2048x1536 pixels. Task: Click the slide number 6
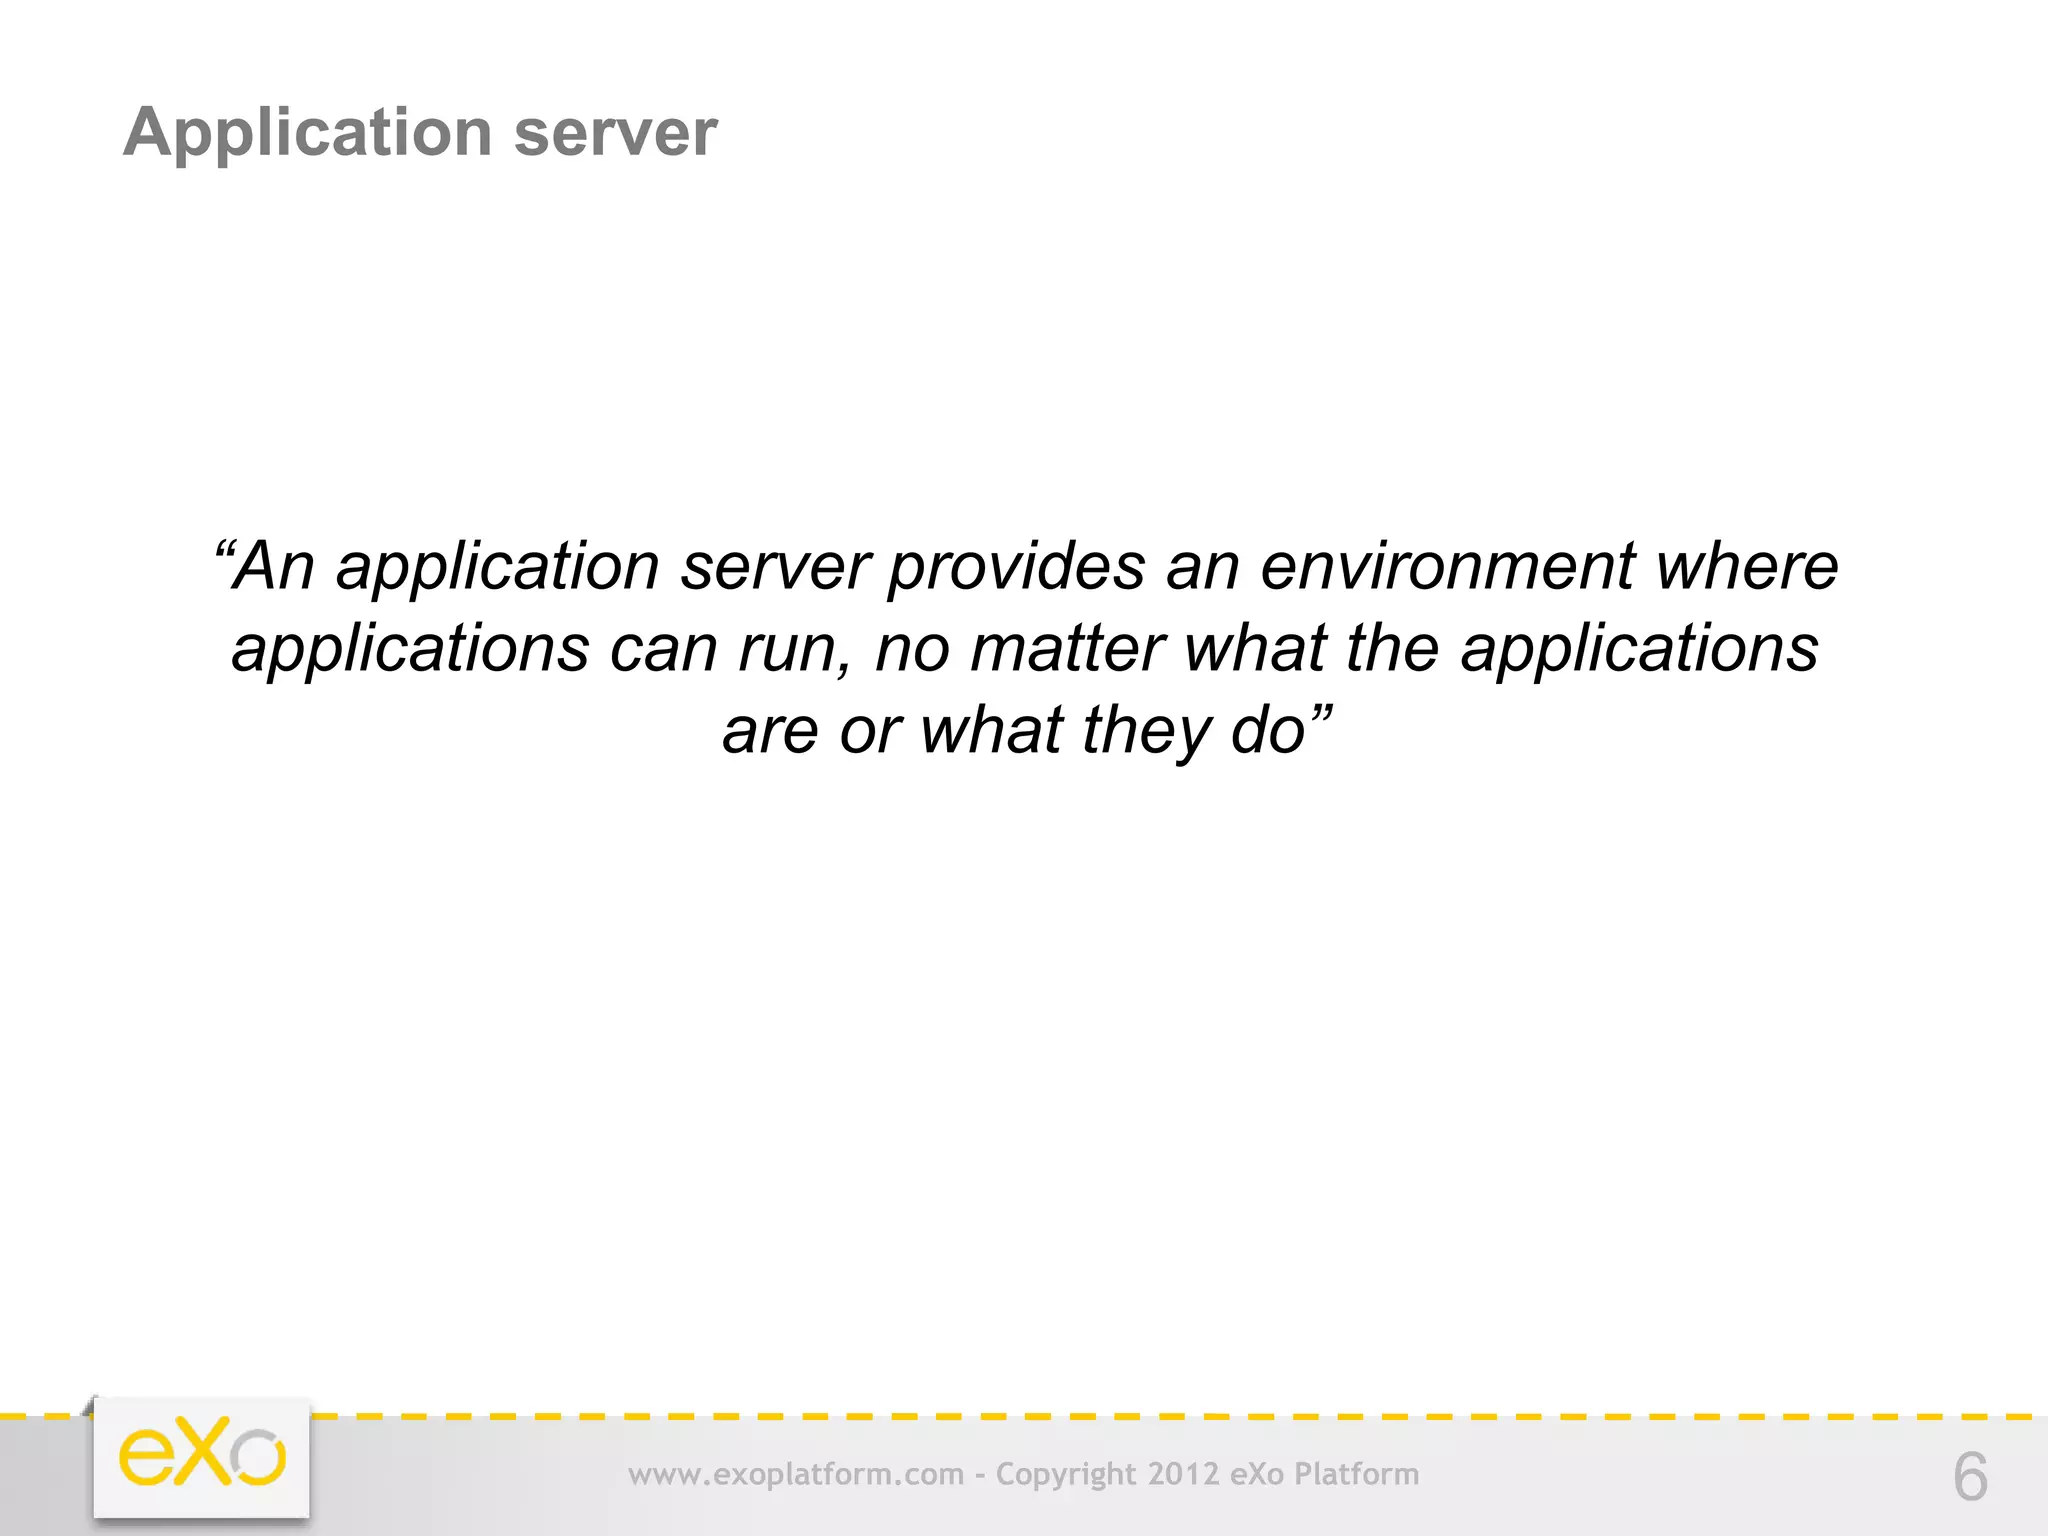point(1970,1476)
